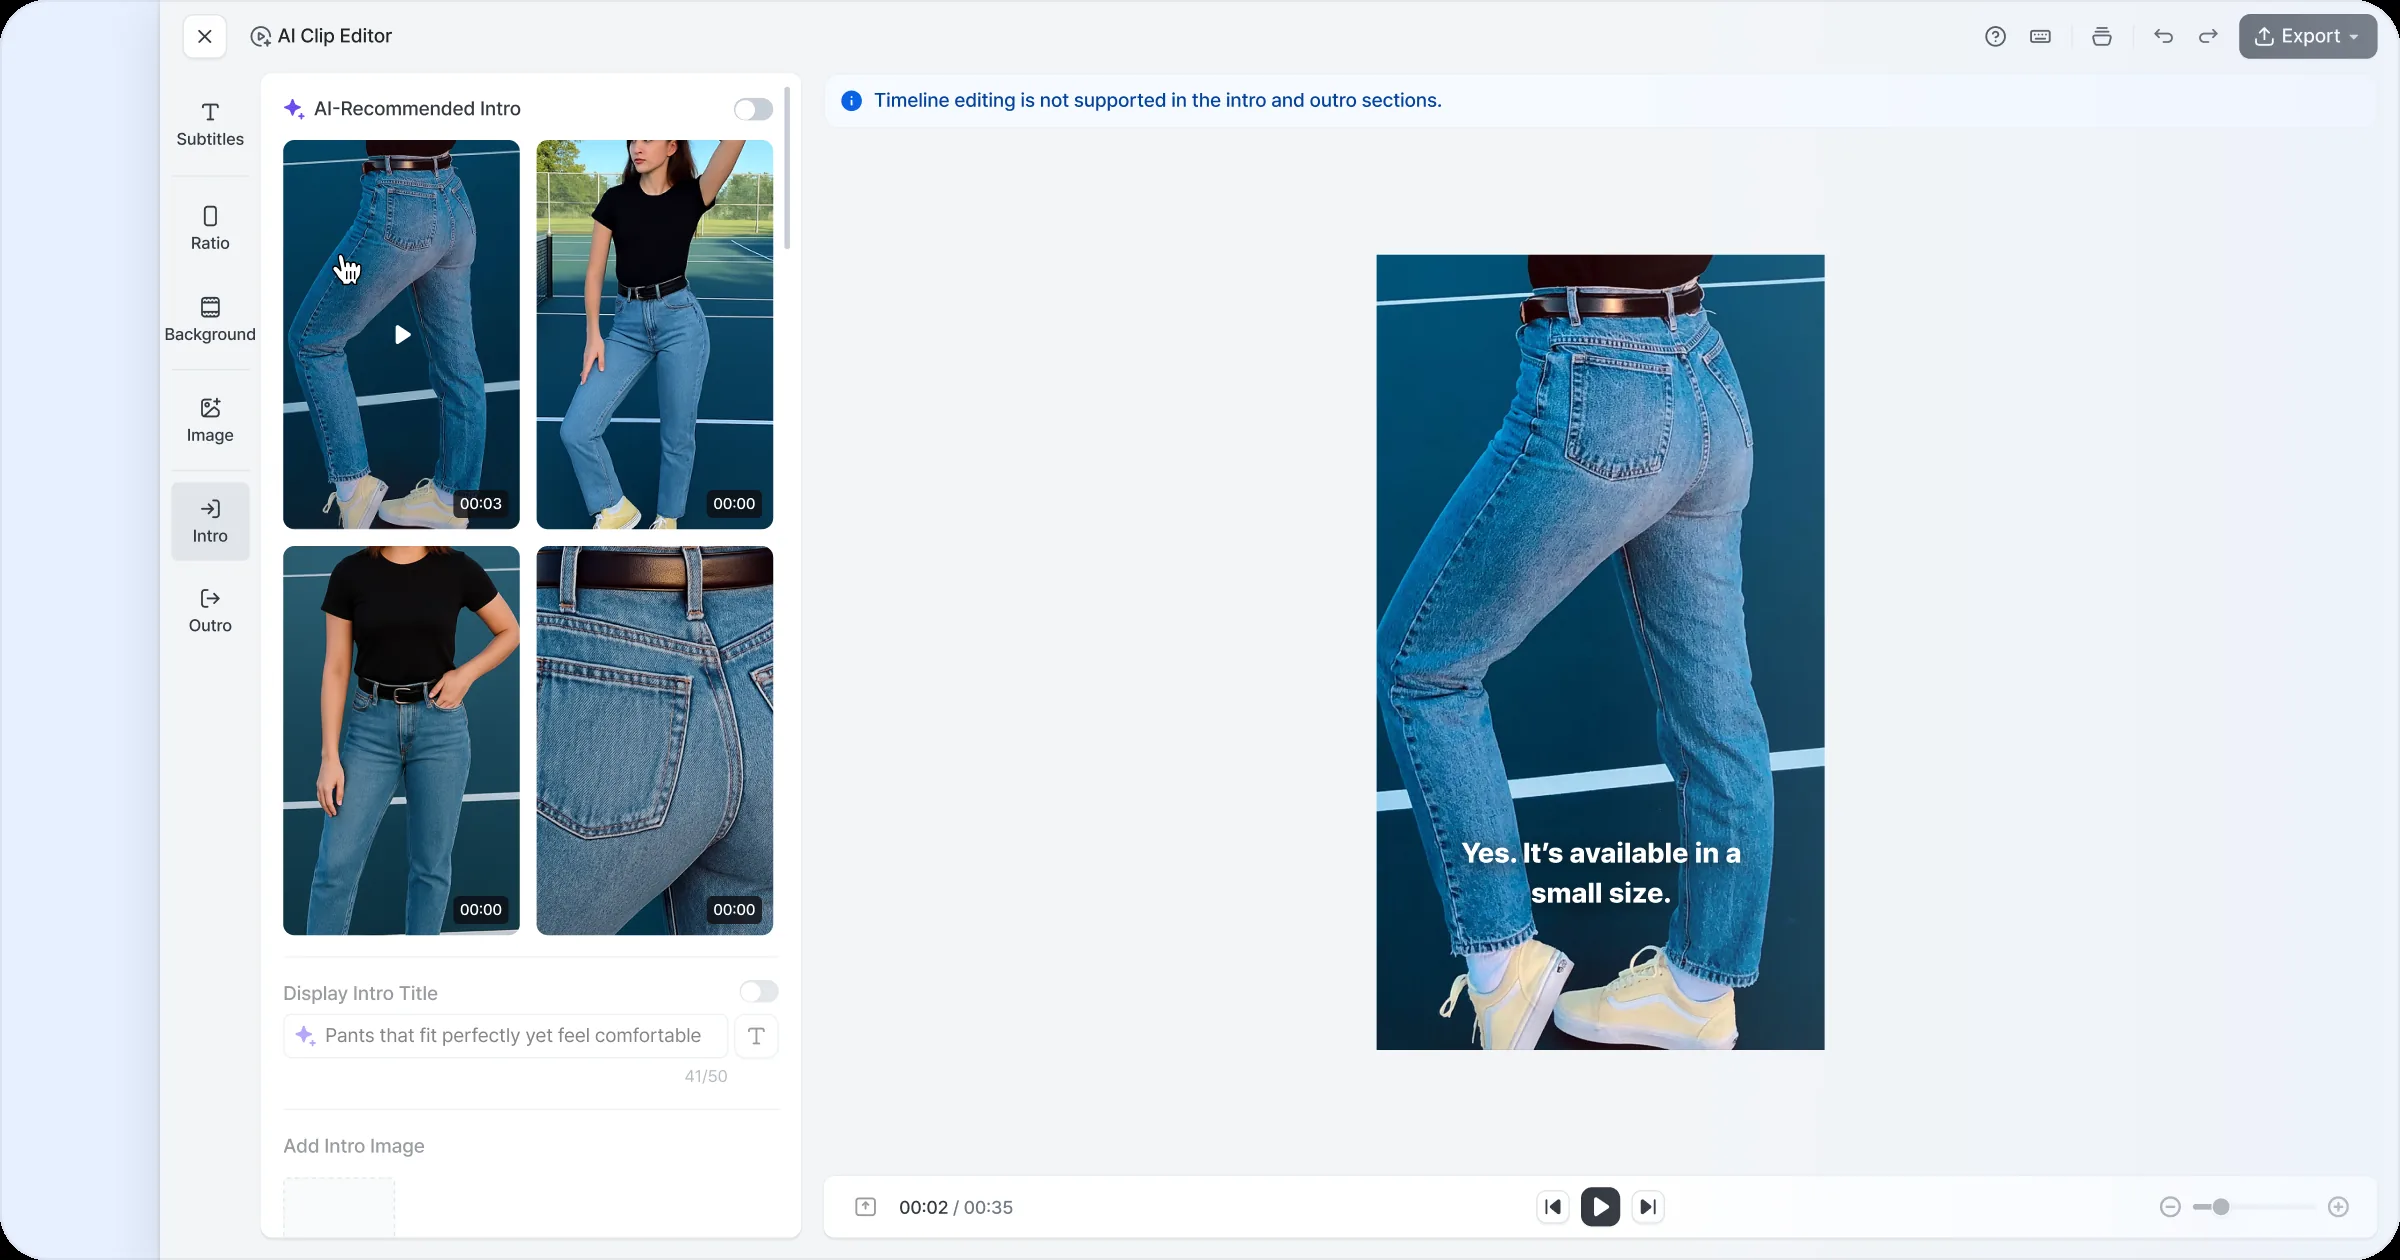
Task: Play the video preview
Action: (1600, 1207)
